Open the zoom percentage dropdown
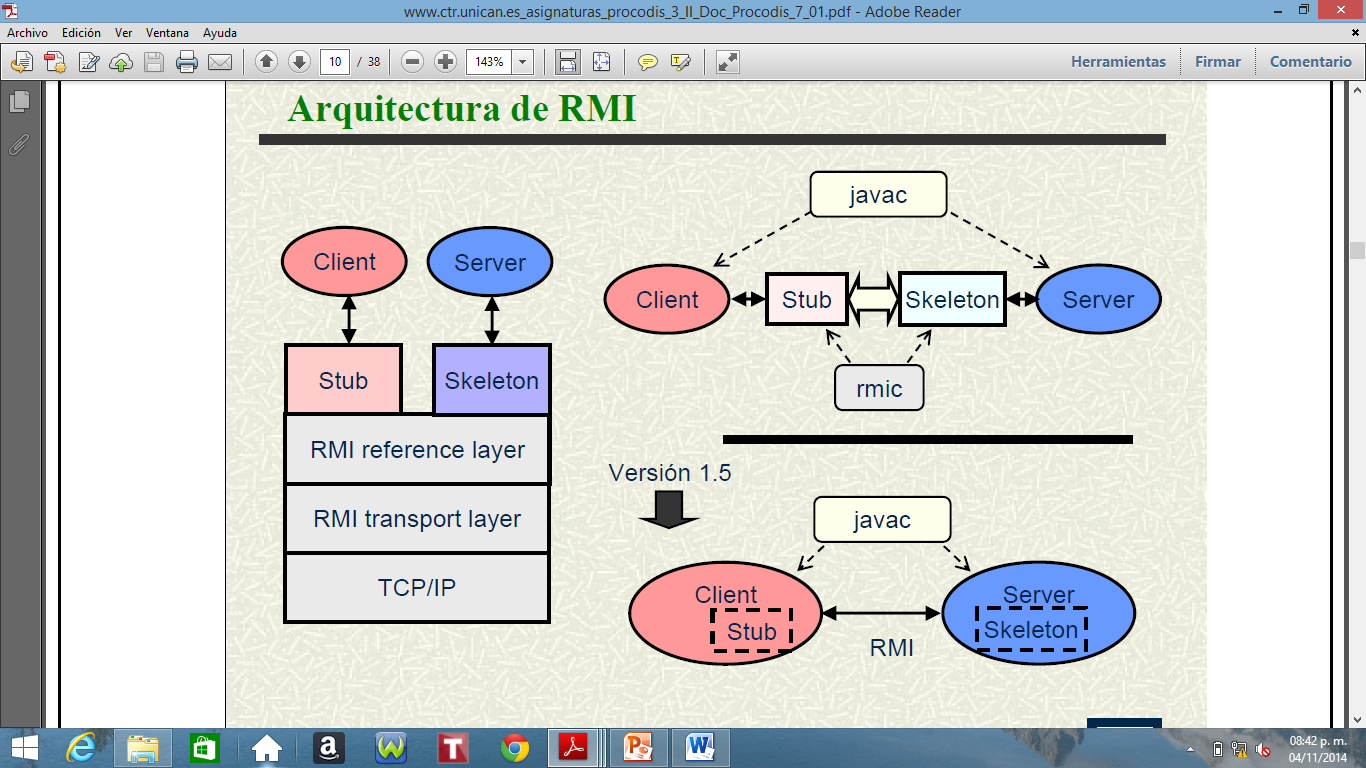This screenshot has width=1366, height=768. pyautogui.click(x=521, y=61)
